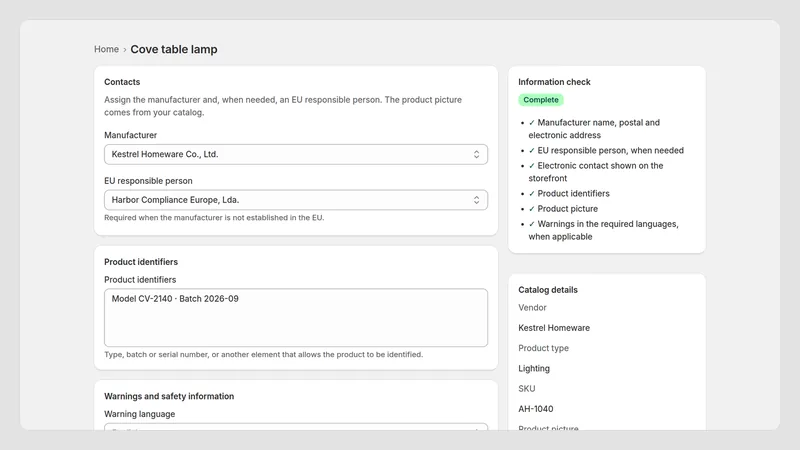Click the Information check heading
This screenshot has height=450, width=800.
coord(554,82)
